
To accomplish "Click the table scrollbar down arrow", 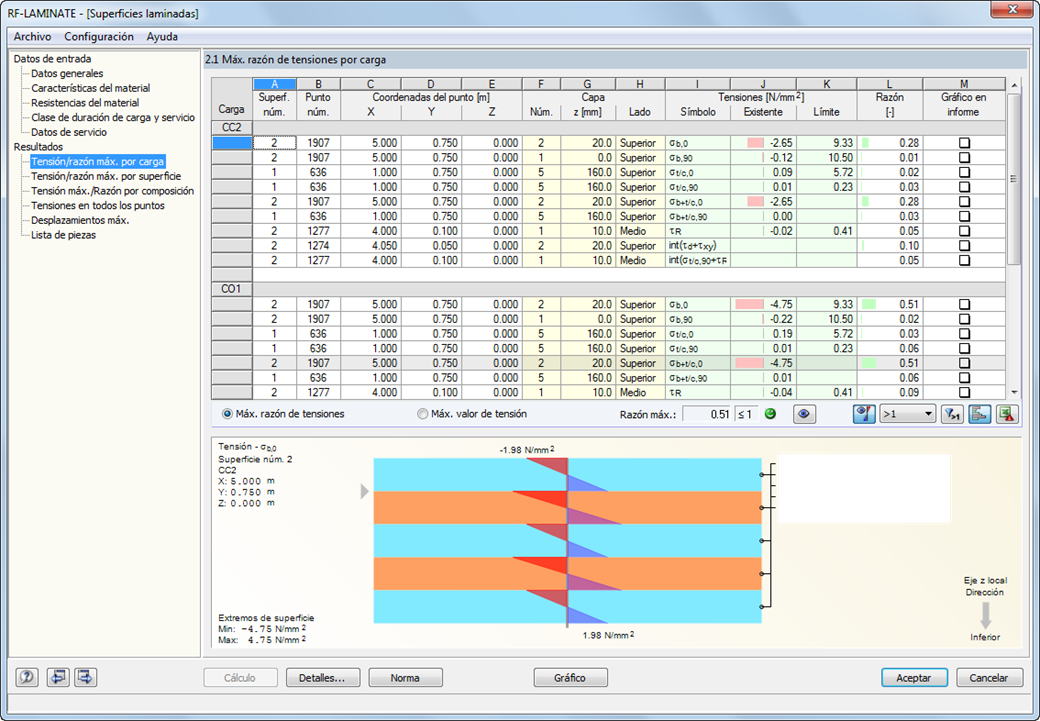I will [1013, 393].
